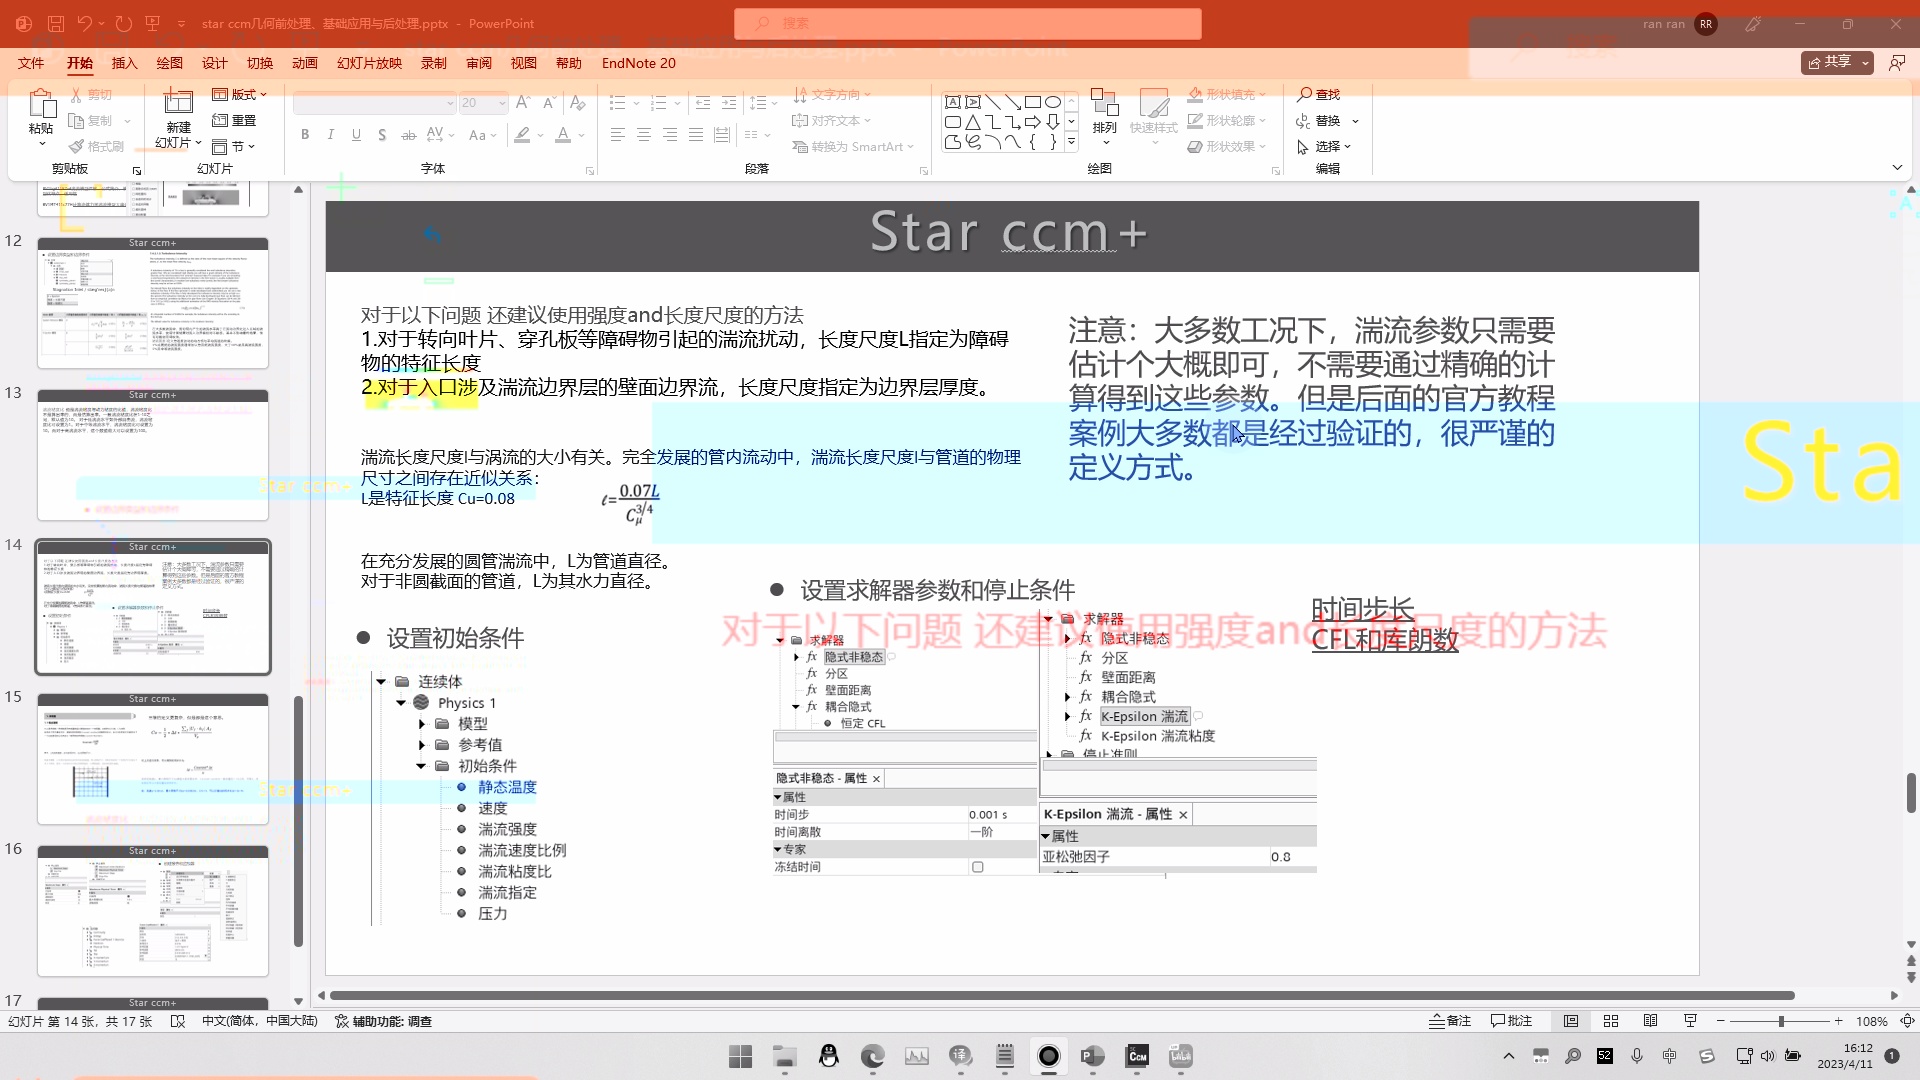Click the spell check icon in status bar
This screenshot has height=1080, width=1920.
(x=178, y=1021)
